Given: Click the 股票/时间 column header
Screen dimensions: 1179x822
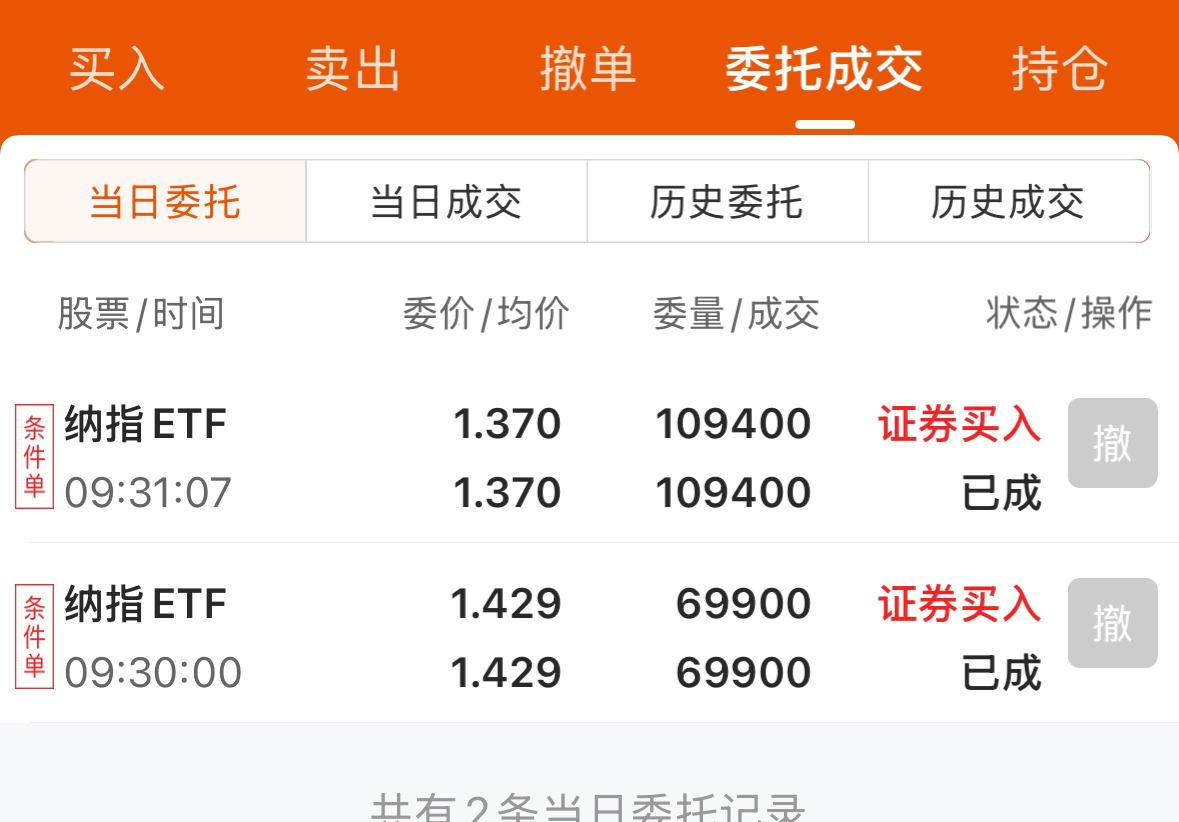Looking at the screenshot, I should click(x=140, y=314).
